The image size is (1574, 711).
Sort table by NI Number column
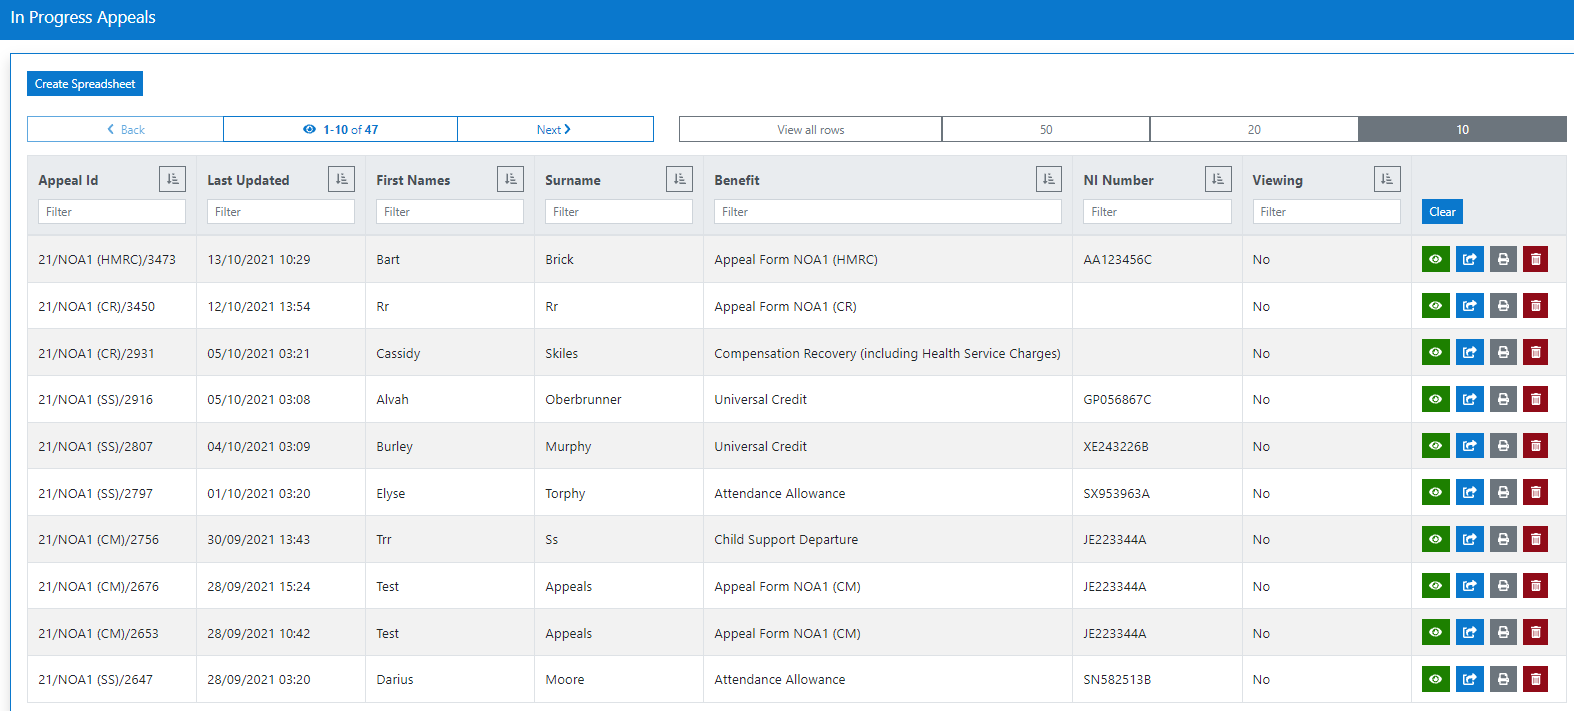(1218, 179)
